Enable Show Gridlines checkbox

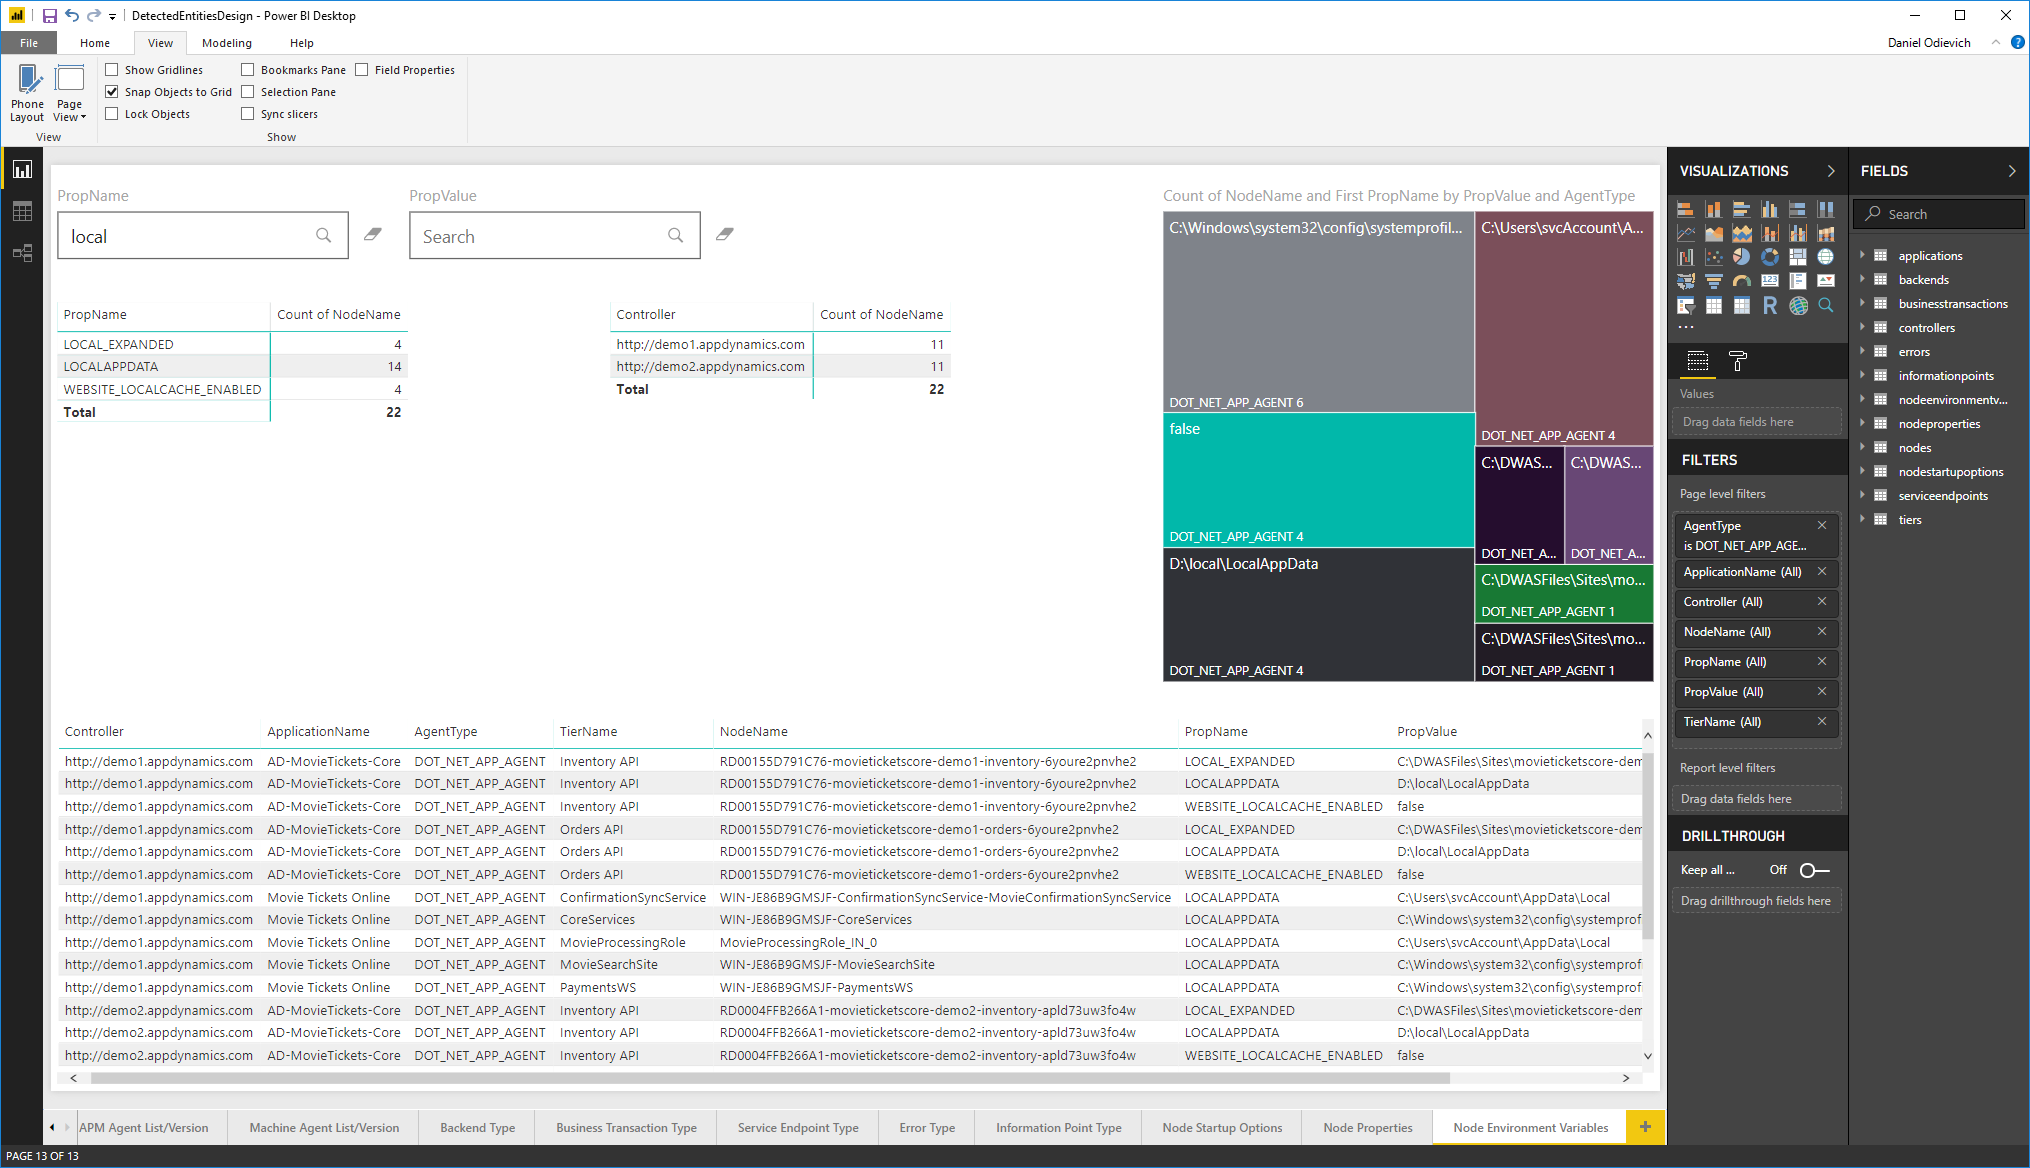(x=112, y=70)
